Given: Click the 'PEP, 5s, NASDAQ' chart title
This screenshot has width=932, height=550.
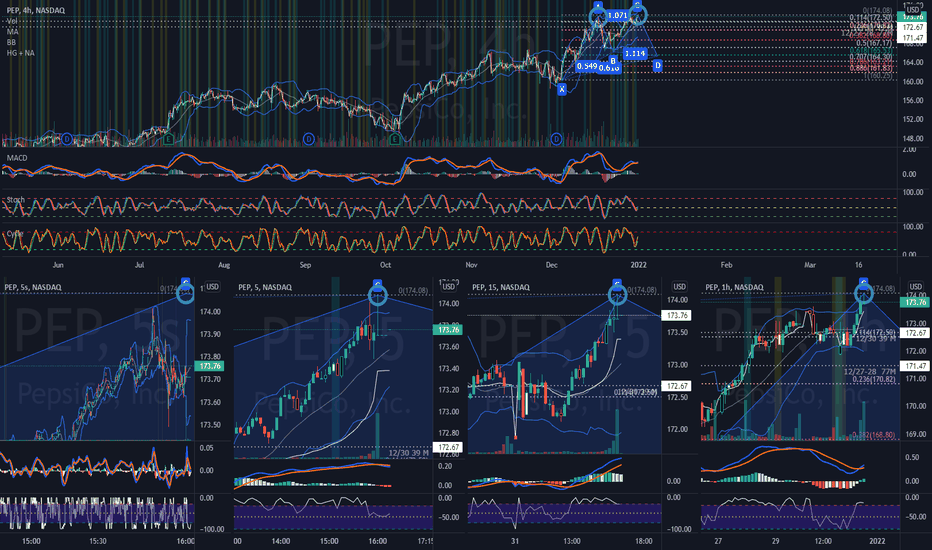Looking at the screenshot, I should click(x=33, y=287).
